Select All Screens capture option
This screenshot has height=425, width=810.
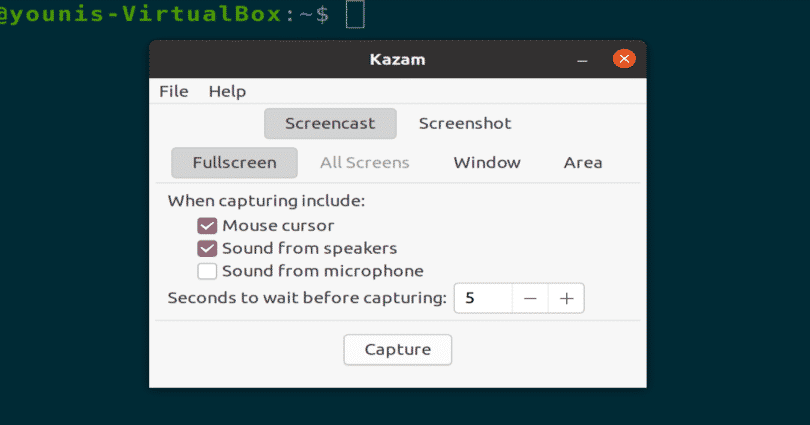point(365,163)
